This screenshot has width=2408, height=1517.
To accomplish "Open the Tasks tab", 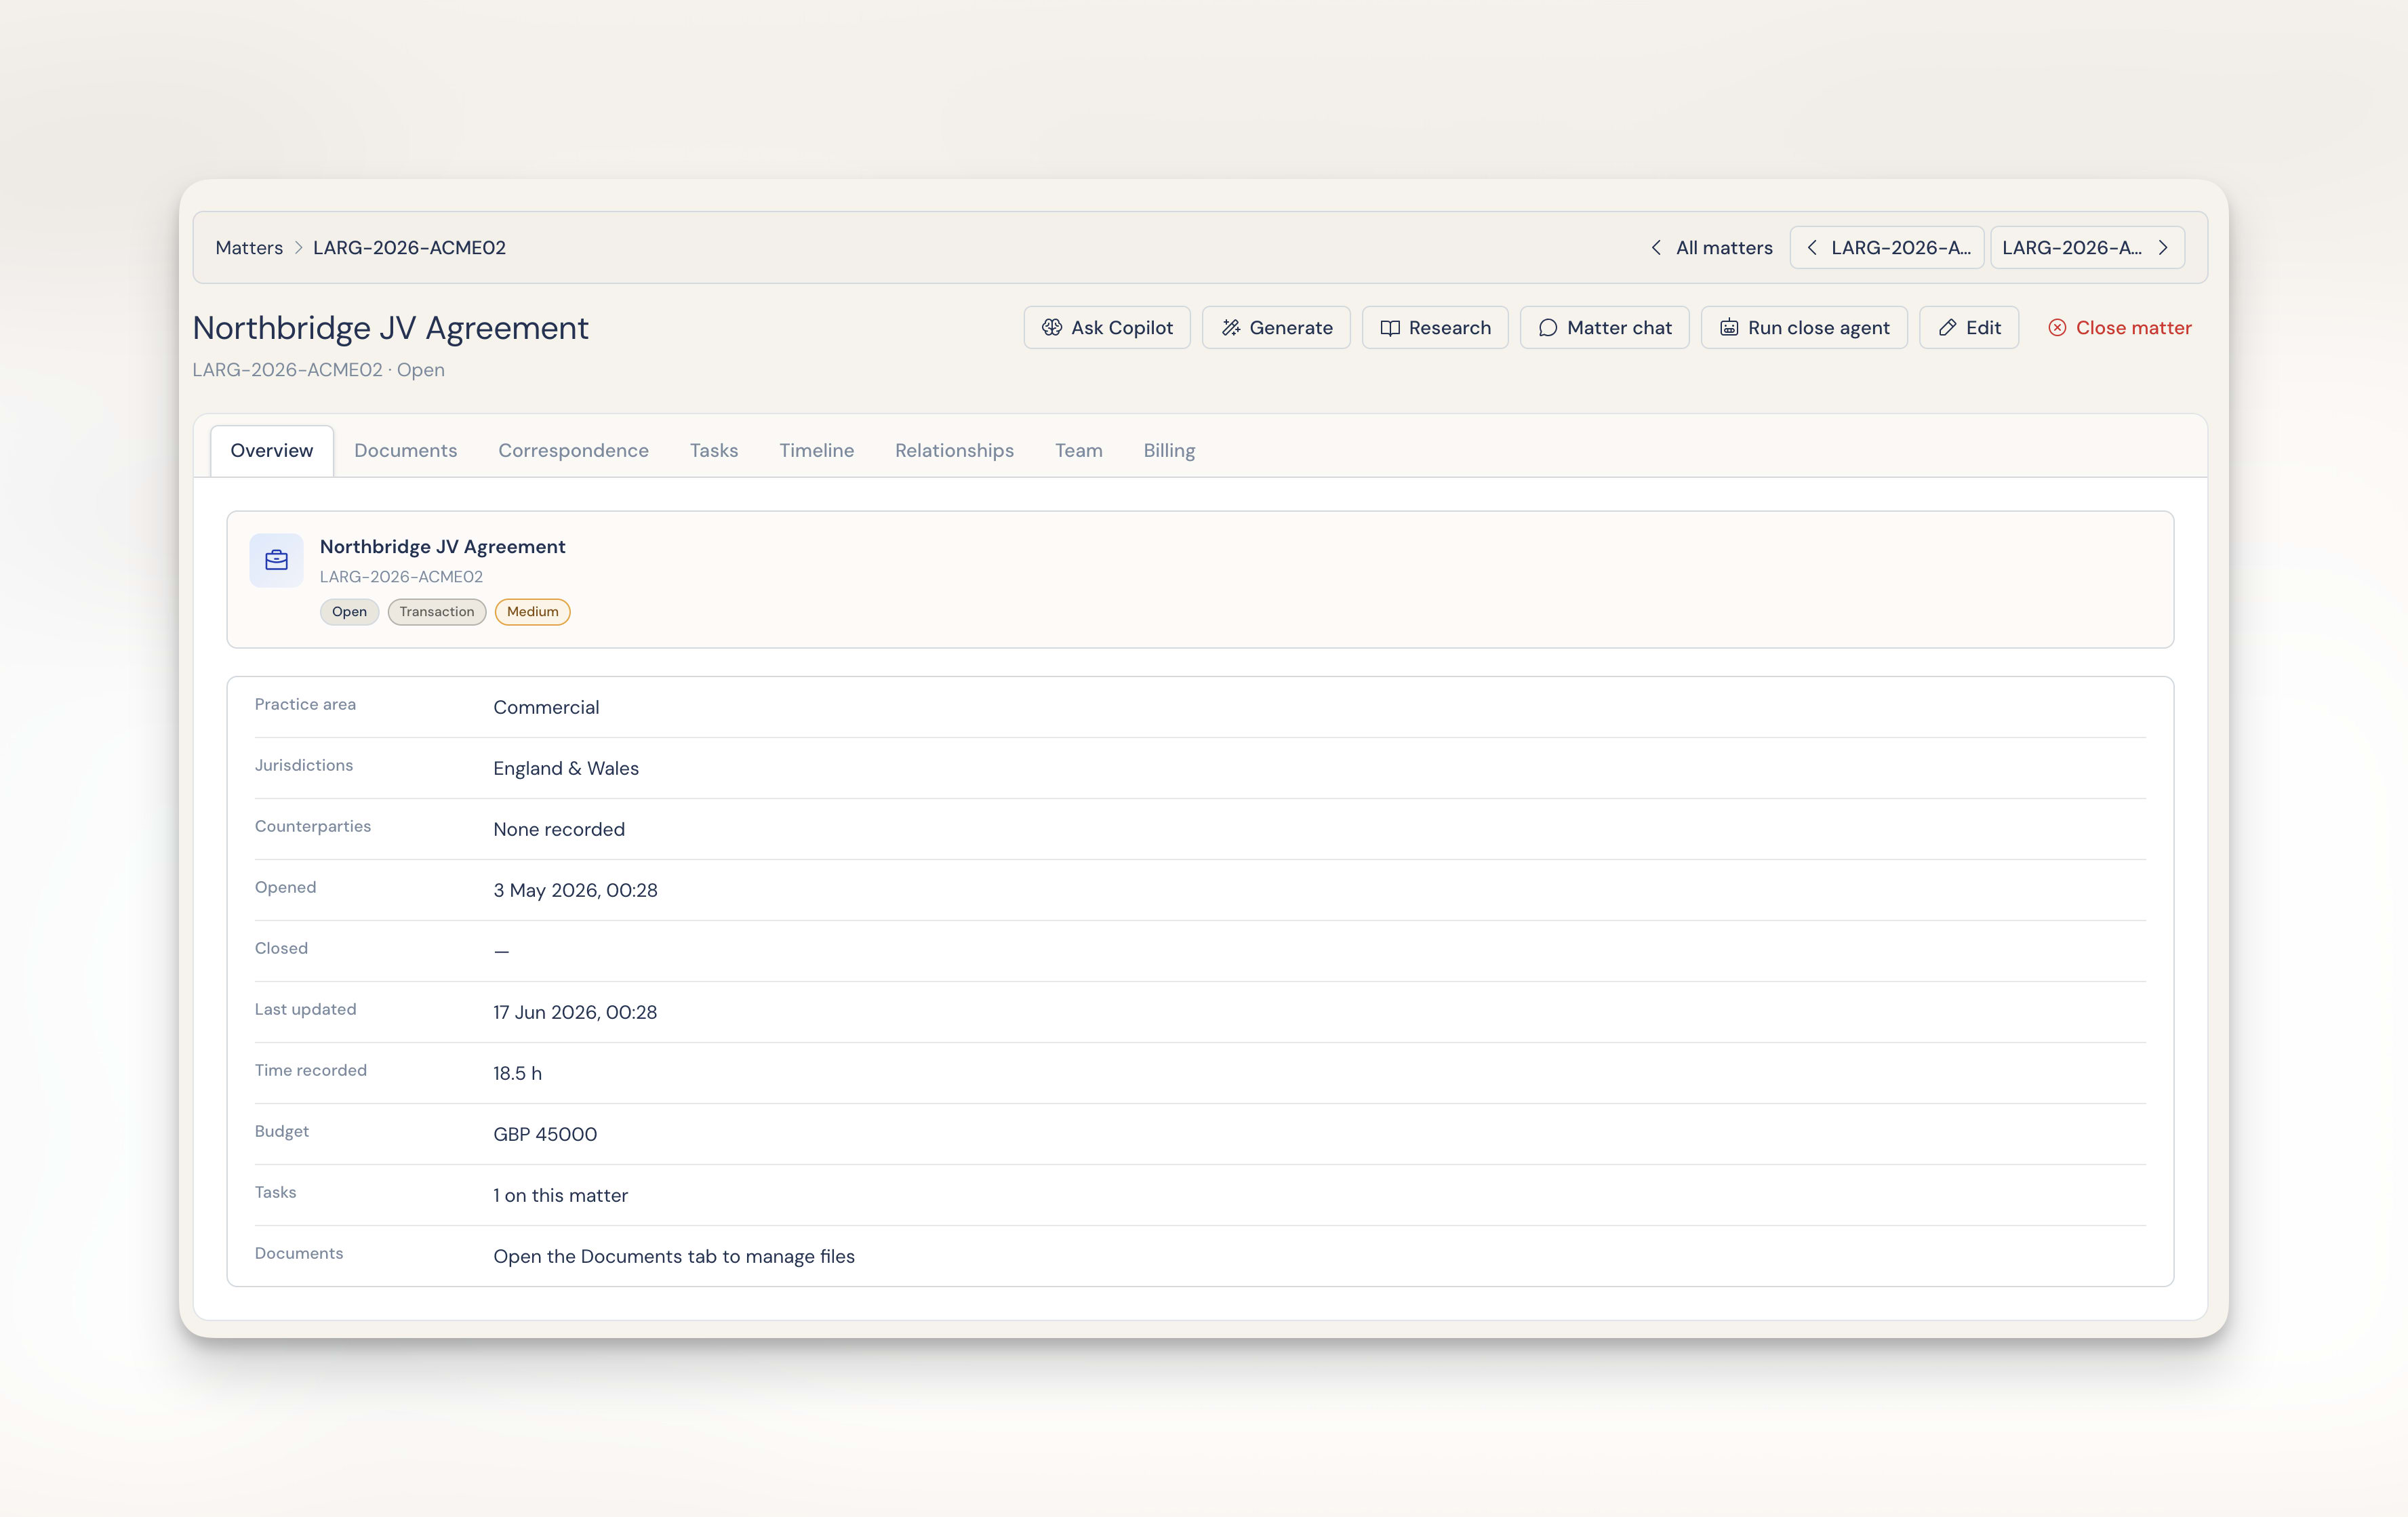I will pyautogui.click(x=714, y=451).
